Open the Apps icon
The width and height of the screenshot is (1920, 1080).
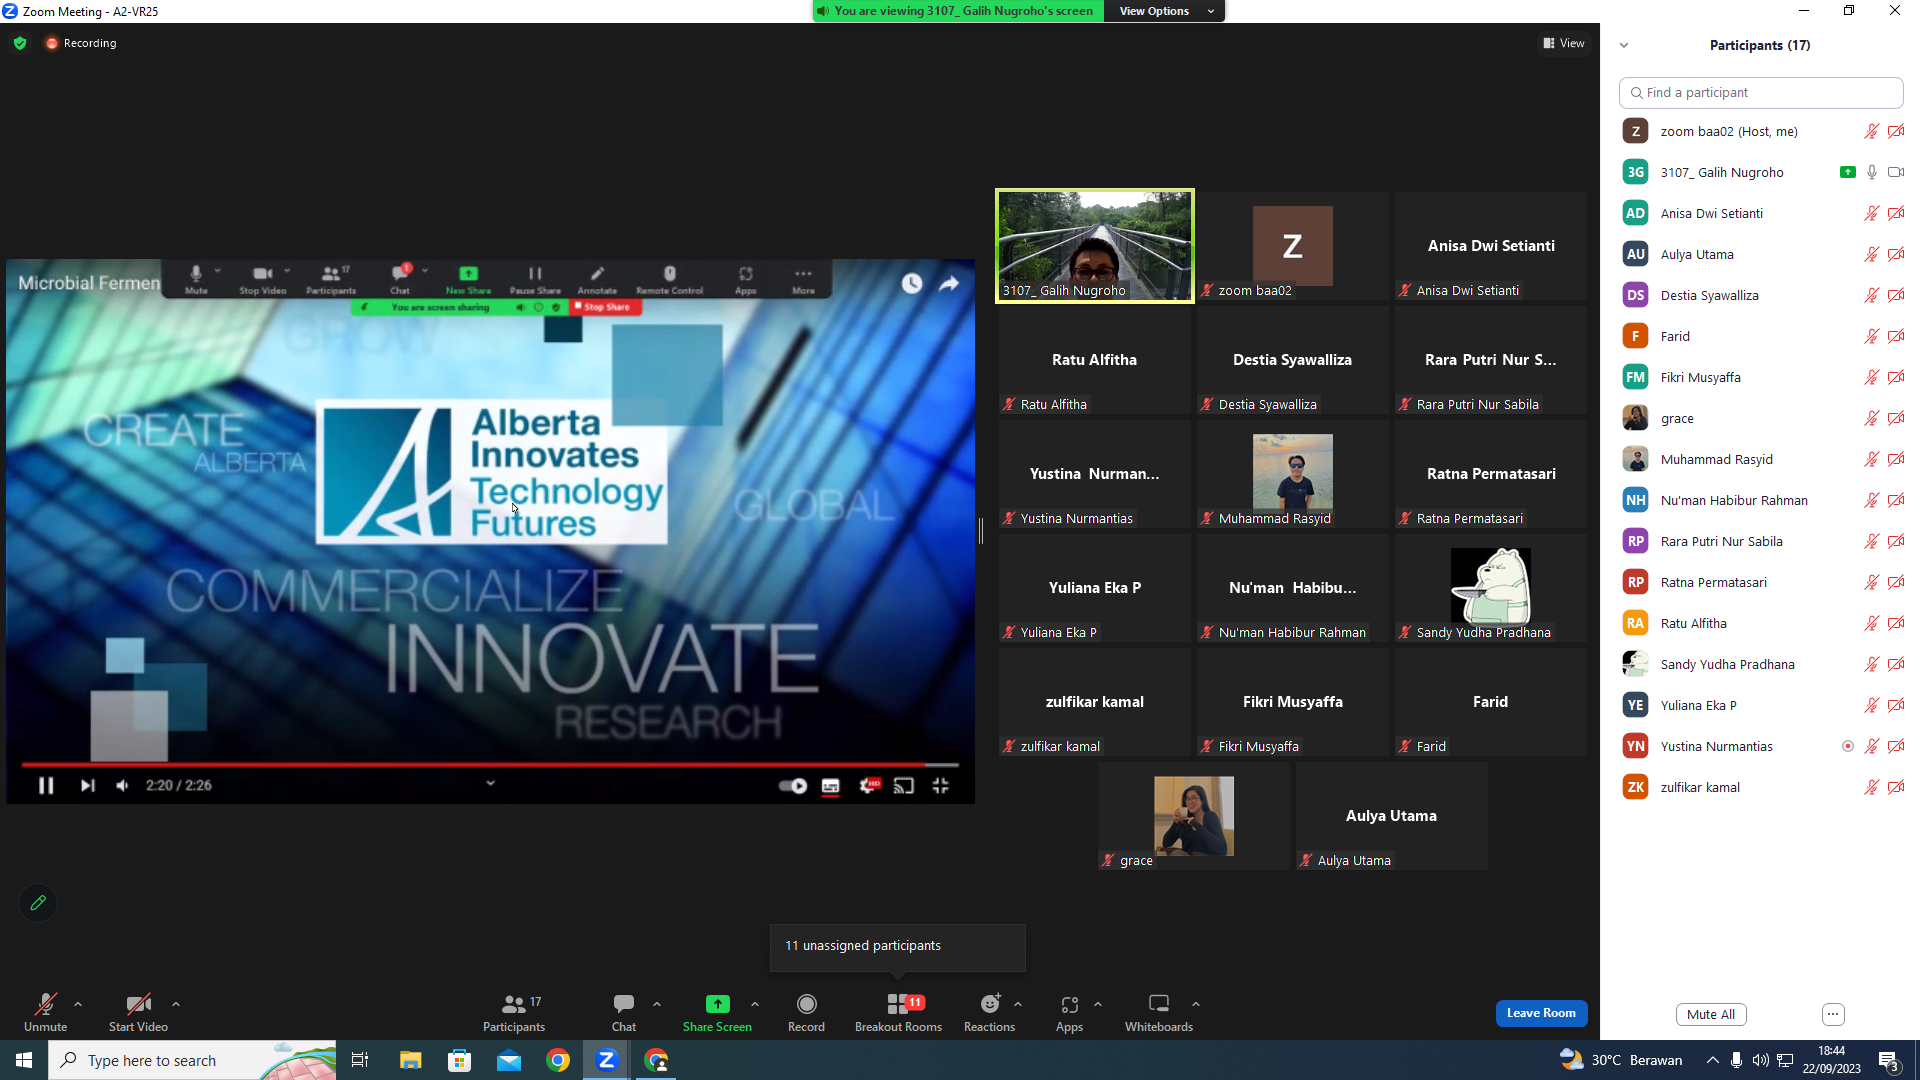[1069, 1004]
